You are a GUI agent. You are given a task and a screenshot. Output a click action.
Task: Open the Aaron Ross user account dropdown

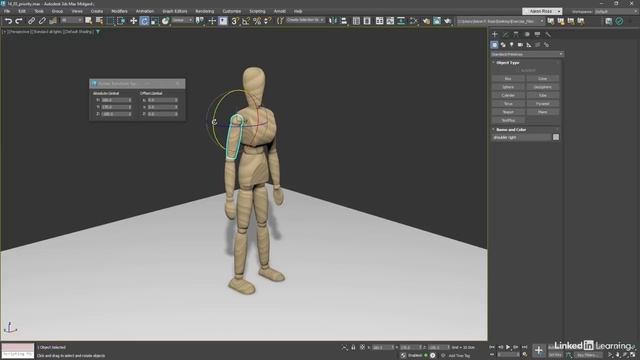point(542,11)
